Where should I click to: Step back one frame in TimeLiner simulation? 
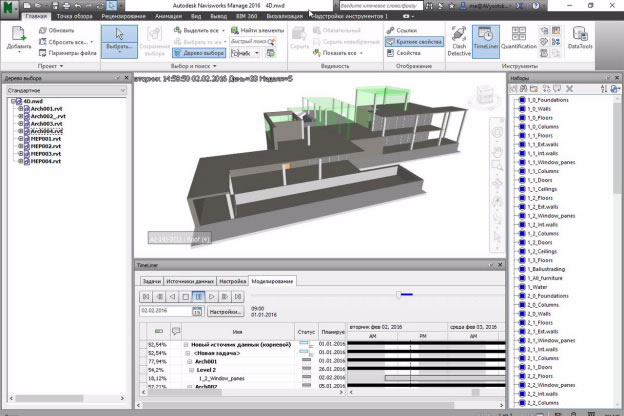click(159, 297)
